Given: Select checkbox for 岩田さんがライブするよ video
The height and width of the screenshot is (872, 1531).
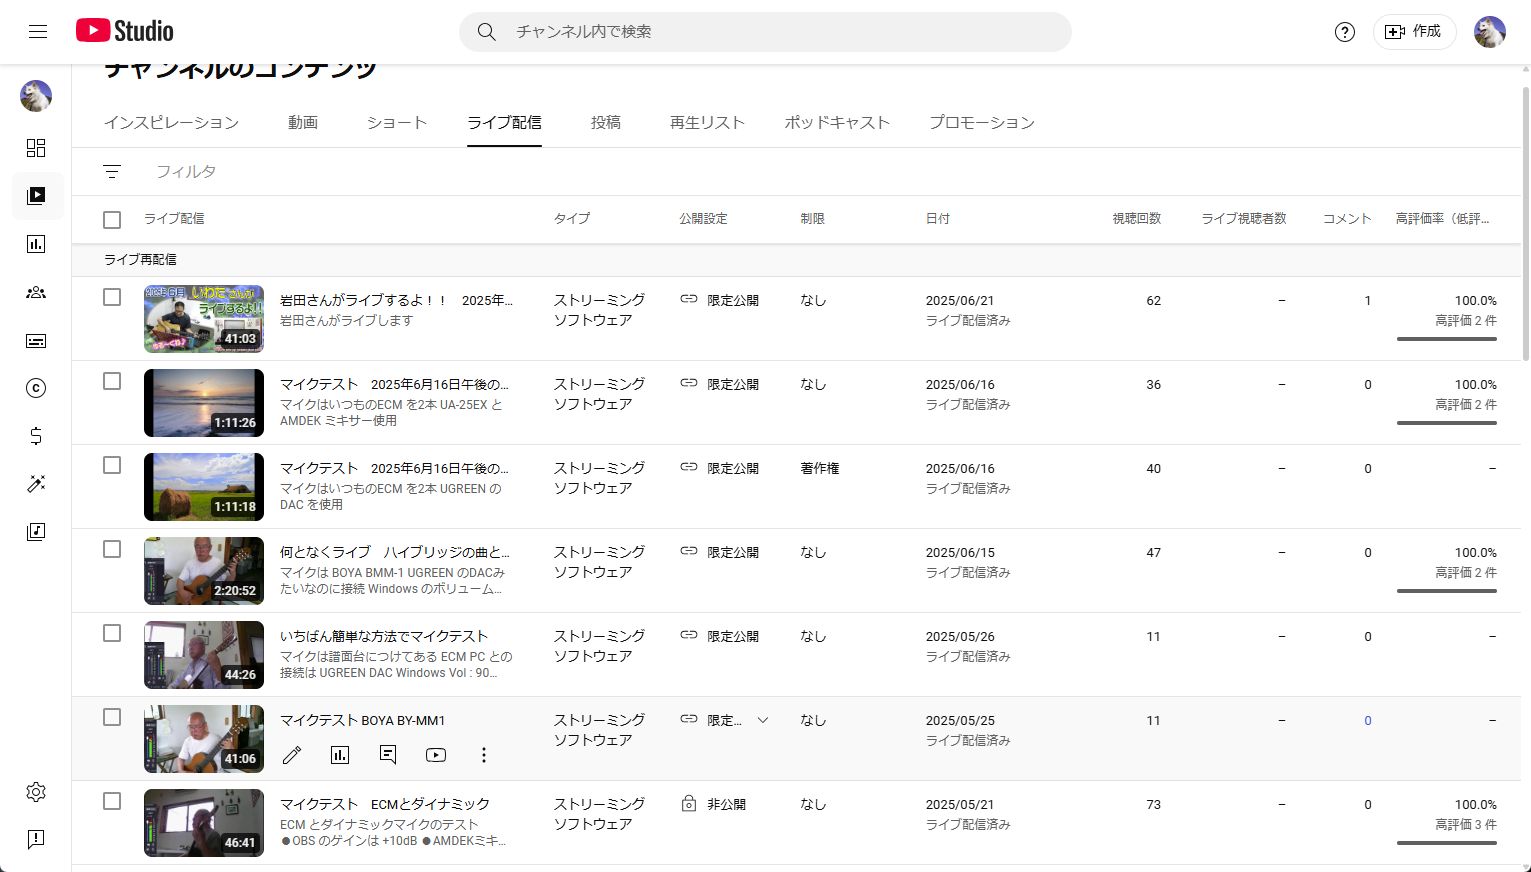Looking at the screenshot, I should [x=112, y=297].
